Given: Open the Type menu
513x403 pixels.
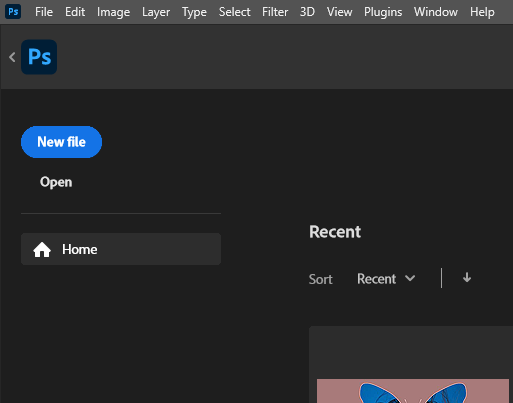Looking at the screenshot, I should (x=194, y=12).
